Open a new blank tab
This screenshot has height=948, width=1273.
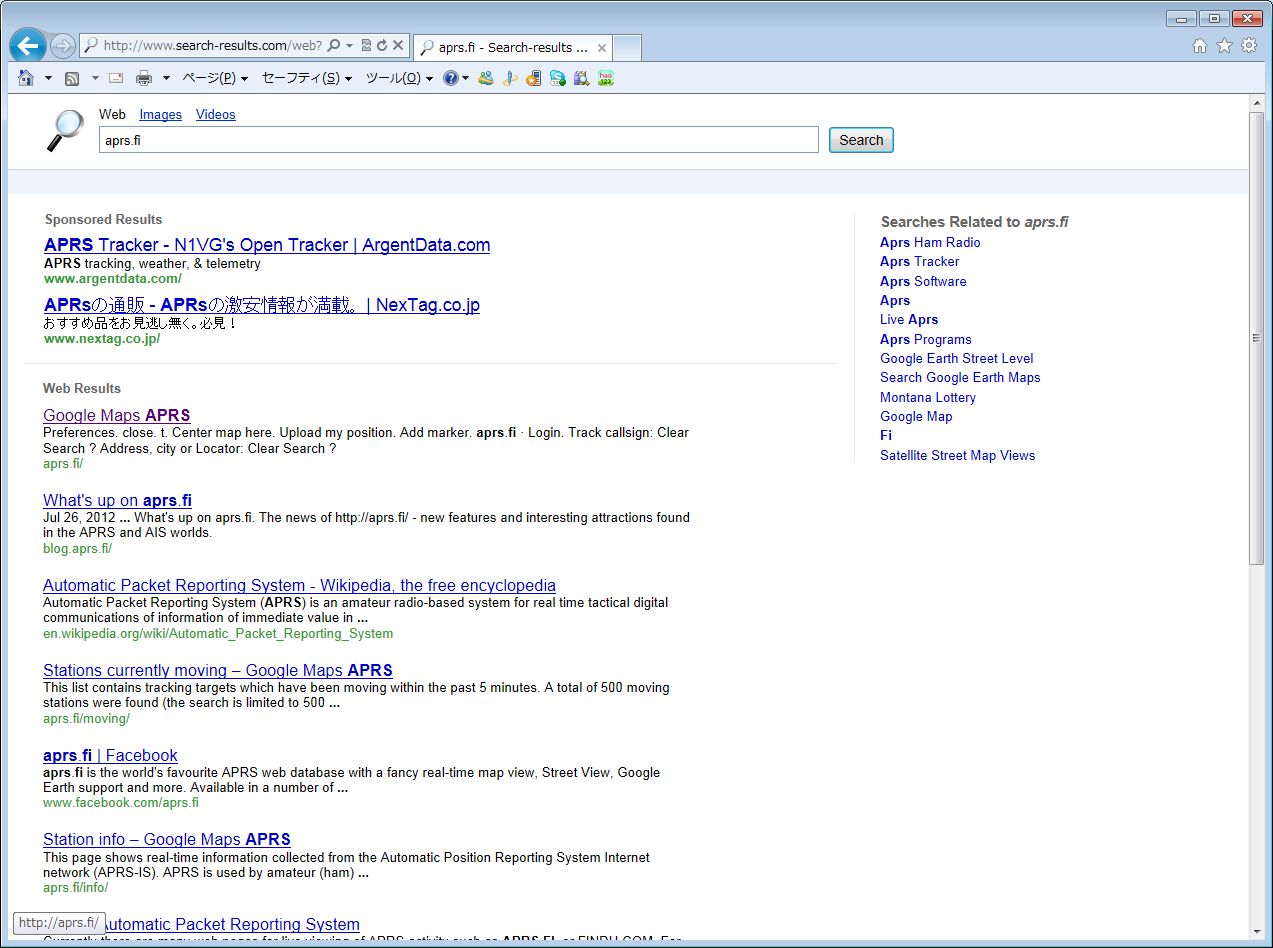[x=627, y=48]
